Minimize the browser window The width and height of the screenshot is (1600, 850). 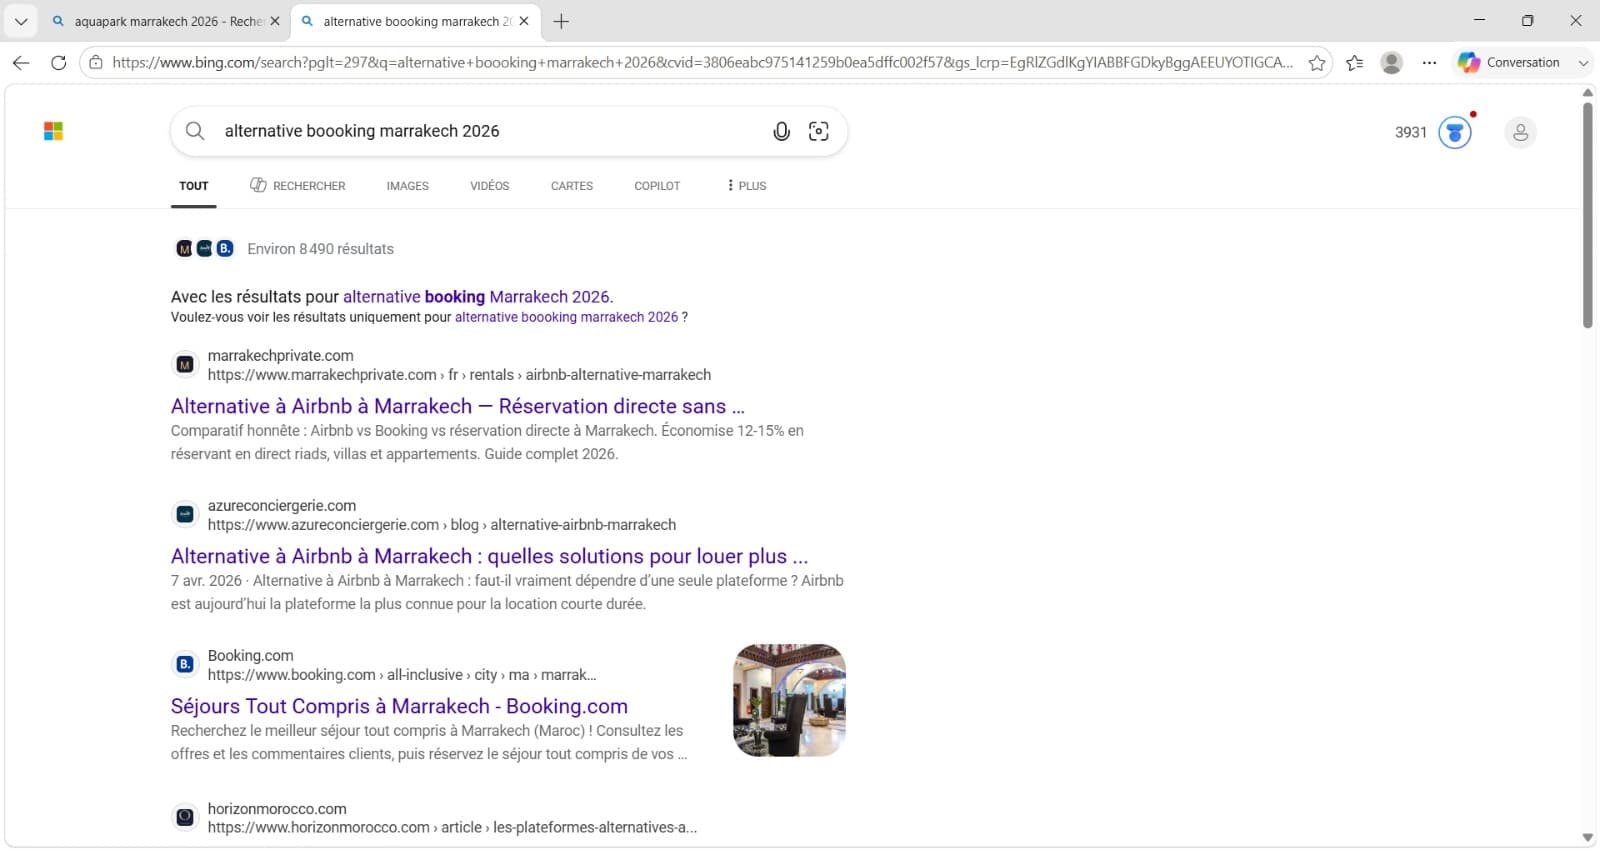pyautogui.click(x=1479, y=21)
